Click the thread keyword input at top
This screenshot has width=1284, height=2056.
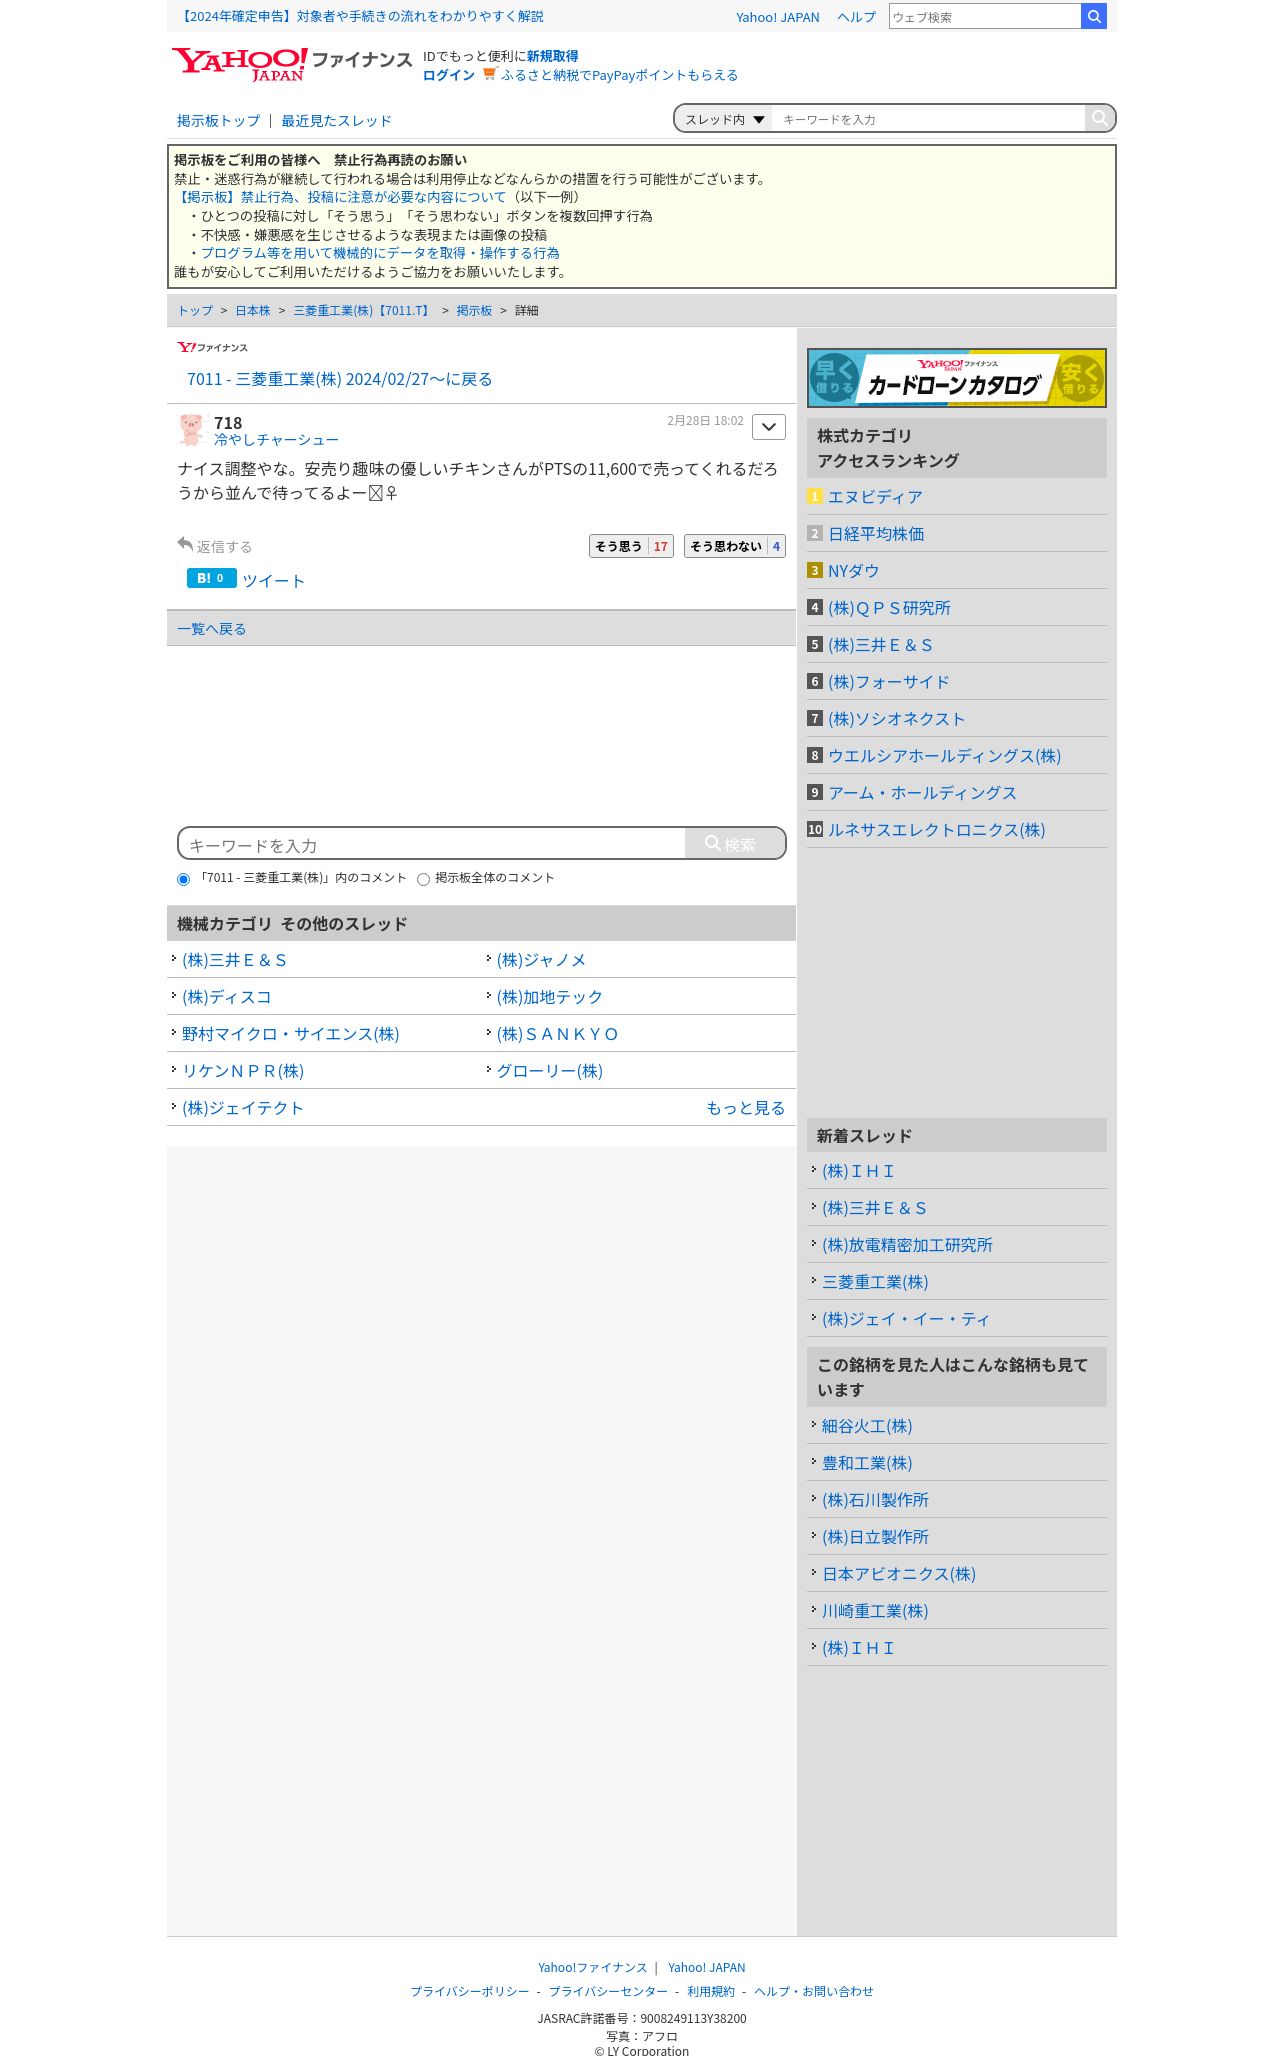click(928, 119)
